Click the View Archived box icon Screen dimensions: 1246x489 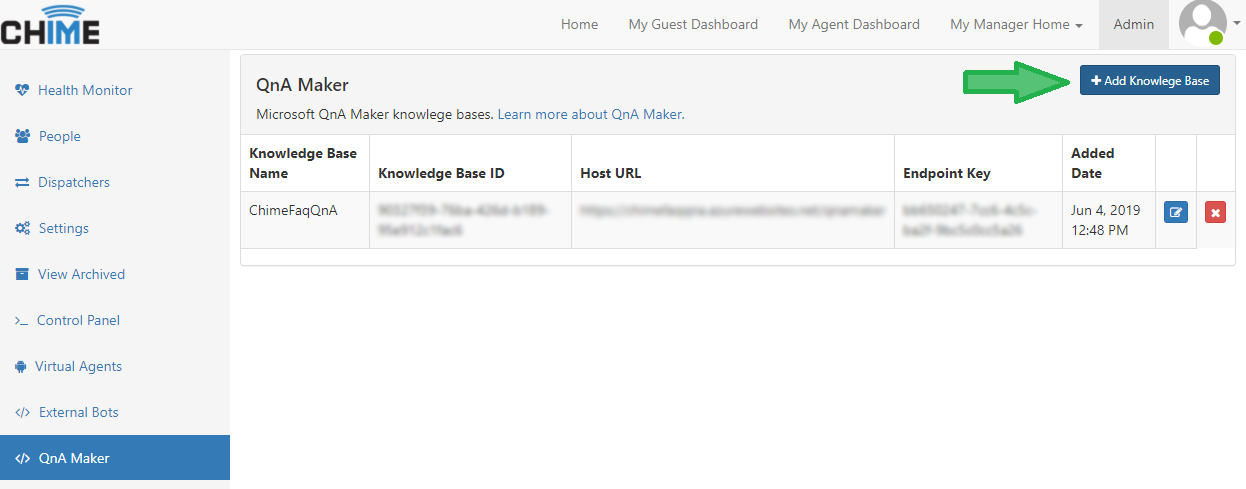pyautogui.click(x=22, y=274)
